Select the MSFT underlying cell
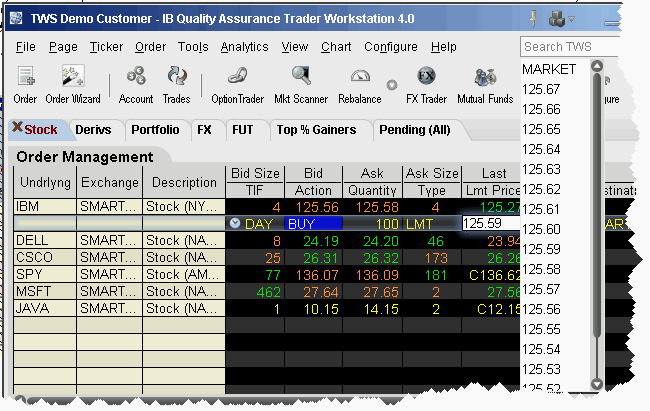The width and height of the screenshot is (650, 411). 45,292
